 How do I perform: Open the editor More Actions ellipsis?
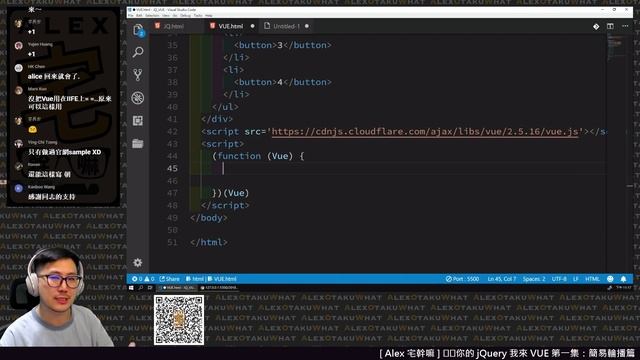625,26
